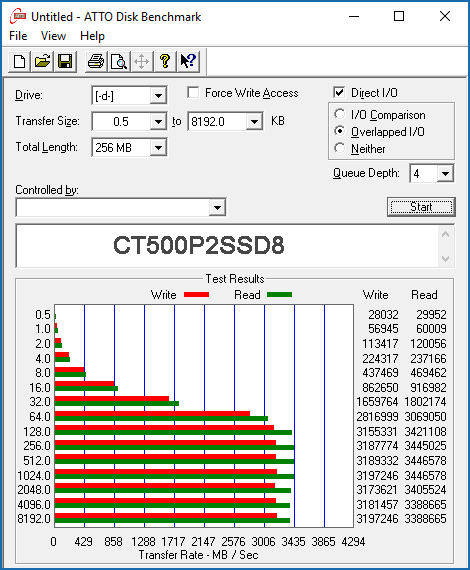This screenshot has width=470, height=570.
Task: Click the New document toolbar icon
Action: click(19, 61)
